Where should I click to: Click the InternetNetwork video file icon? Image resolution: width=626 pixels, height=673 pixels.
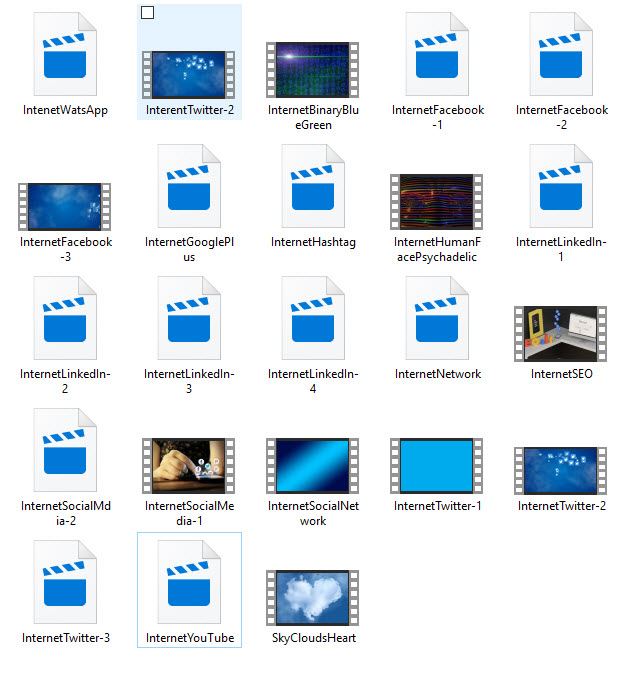[437, 319]
